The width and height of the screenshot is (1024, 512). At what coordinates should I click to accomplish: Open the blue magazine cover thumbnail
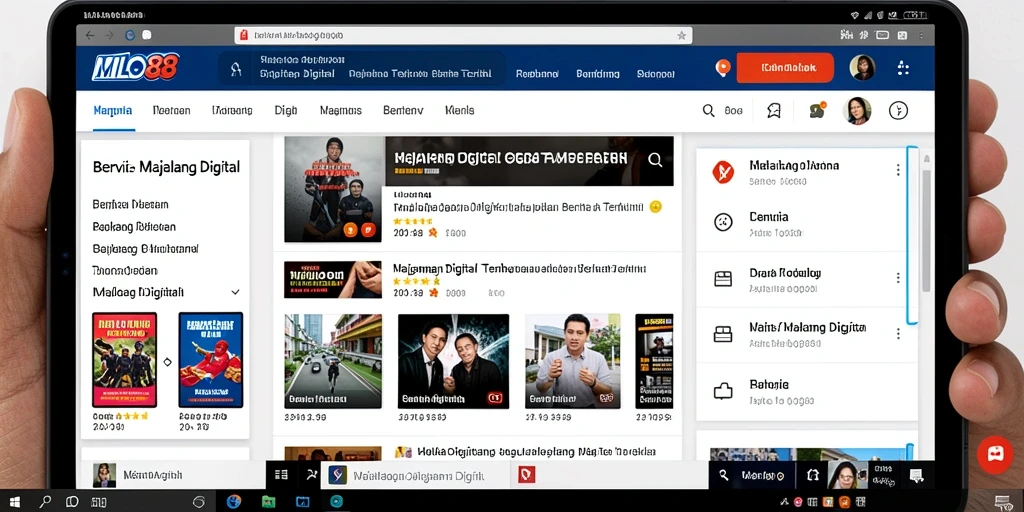[210, 360]
